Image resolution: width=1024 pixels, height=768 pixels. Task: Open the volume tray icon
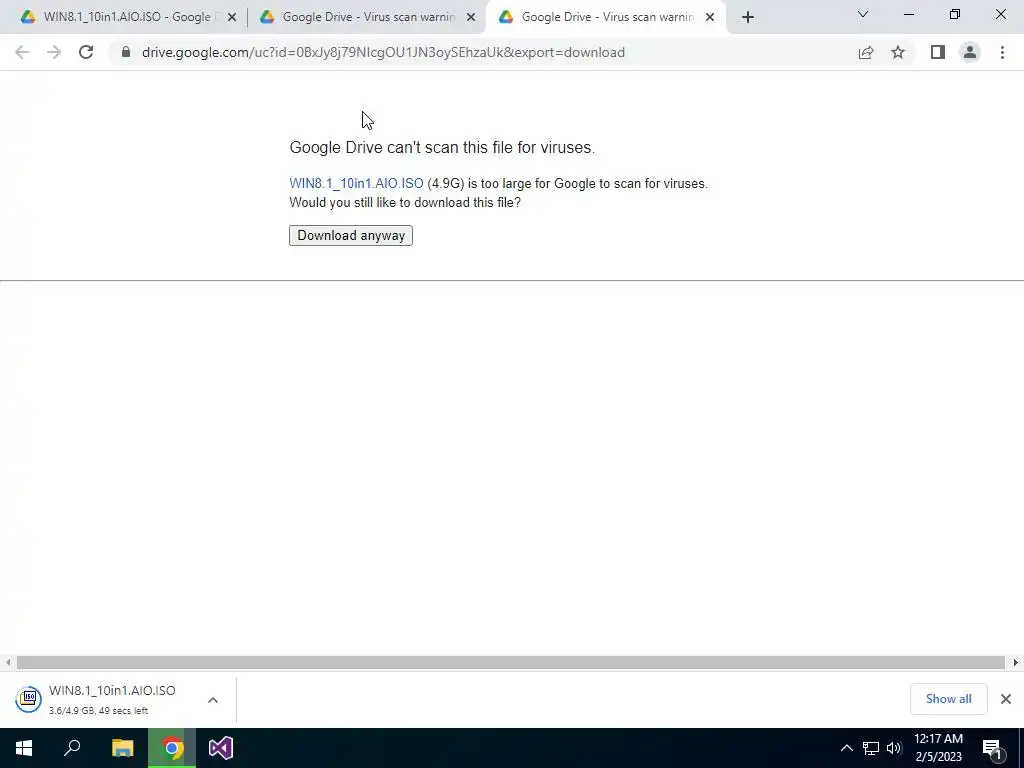pyautogui.click(x=894, y=748)
